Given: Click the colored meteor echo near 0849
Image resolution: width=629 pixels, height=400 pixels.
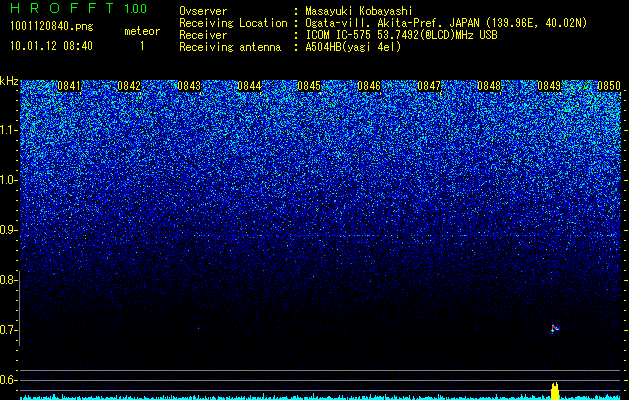Looking at the screenshot, I should pyautogui.click(x=555, y=329).
